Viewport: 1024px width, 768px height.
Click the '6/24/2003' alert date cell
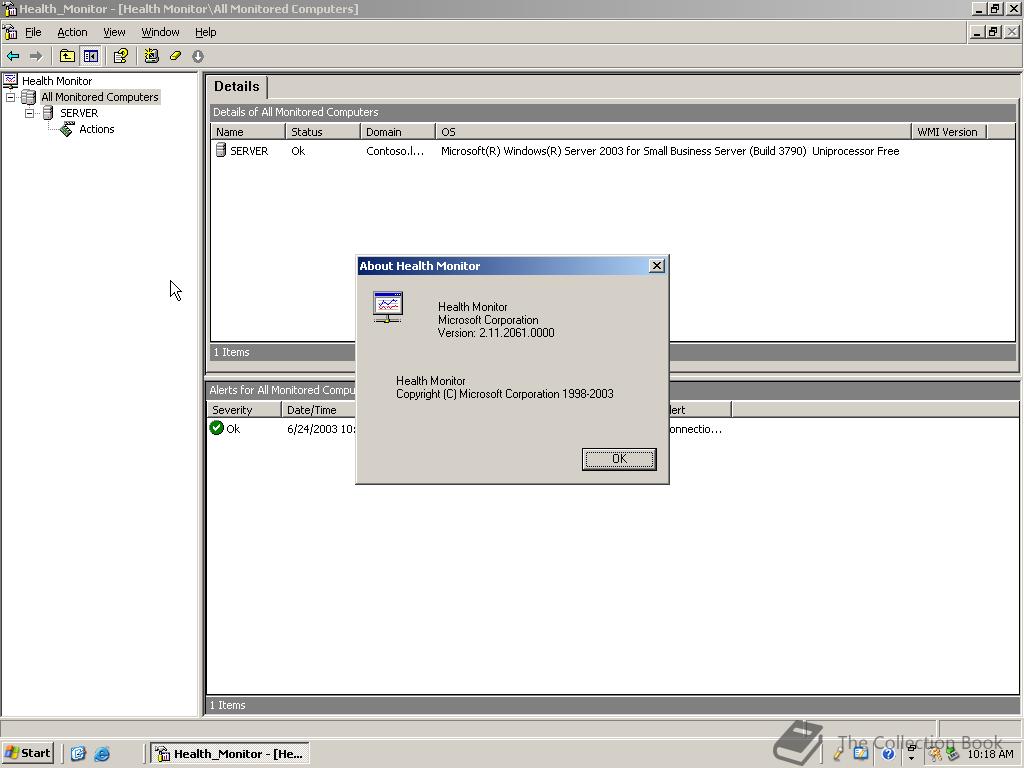pyautogui.click(x=321, y=429)
